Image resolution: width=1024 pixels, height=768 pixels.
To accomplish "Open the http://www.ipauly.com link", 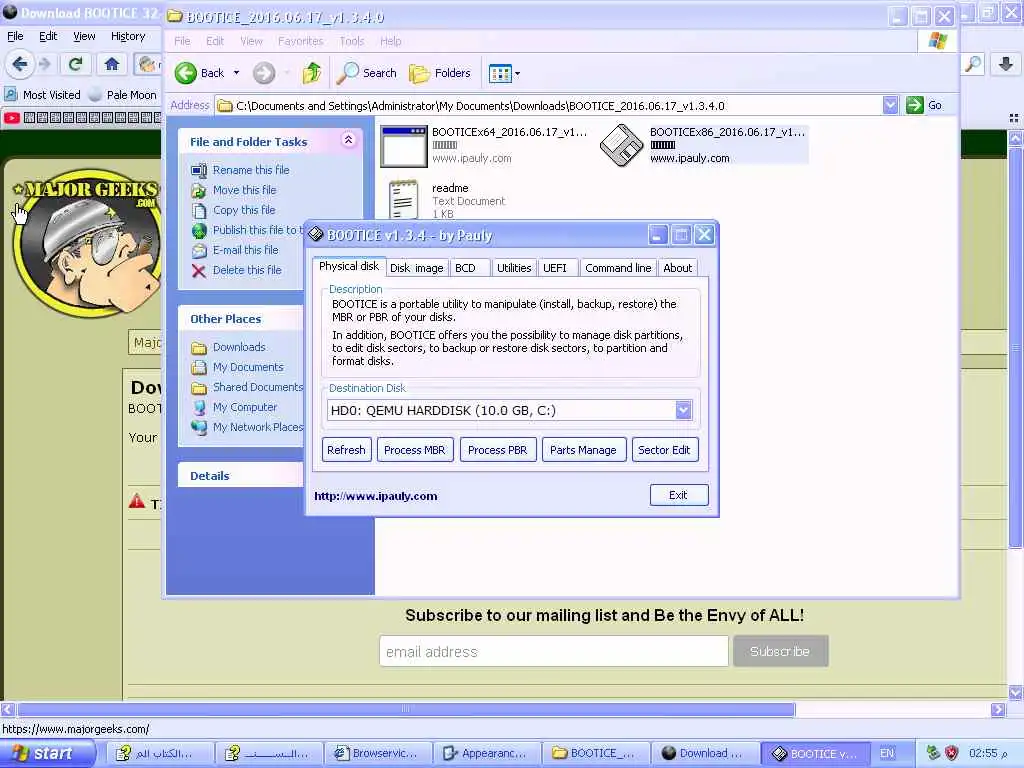I will click(376, 496).
